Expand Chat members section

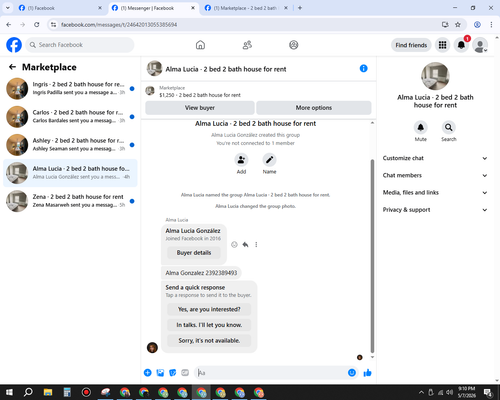click(435, 175)
